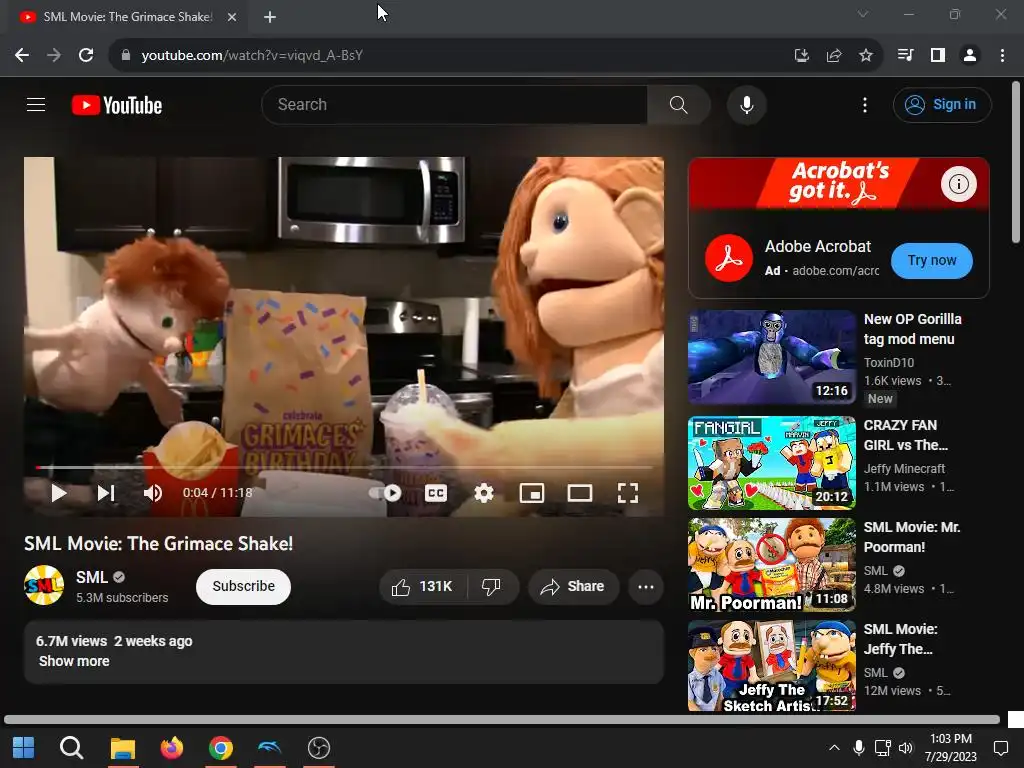Open ad info icon on Acrobat banner
1024x768 pixels.
click(958, 184)
